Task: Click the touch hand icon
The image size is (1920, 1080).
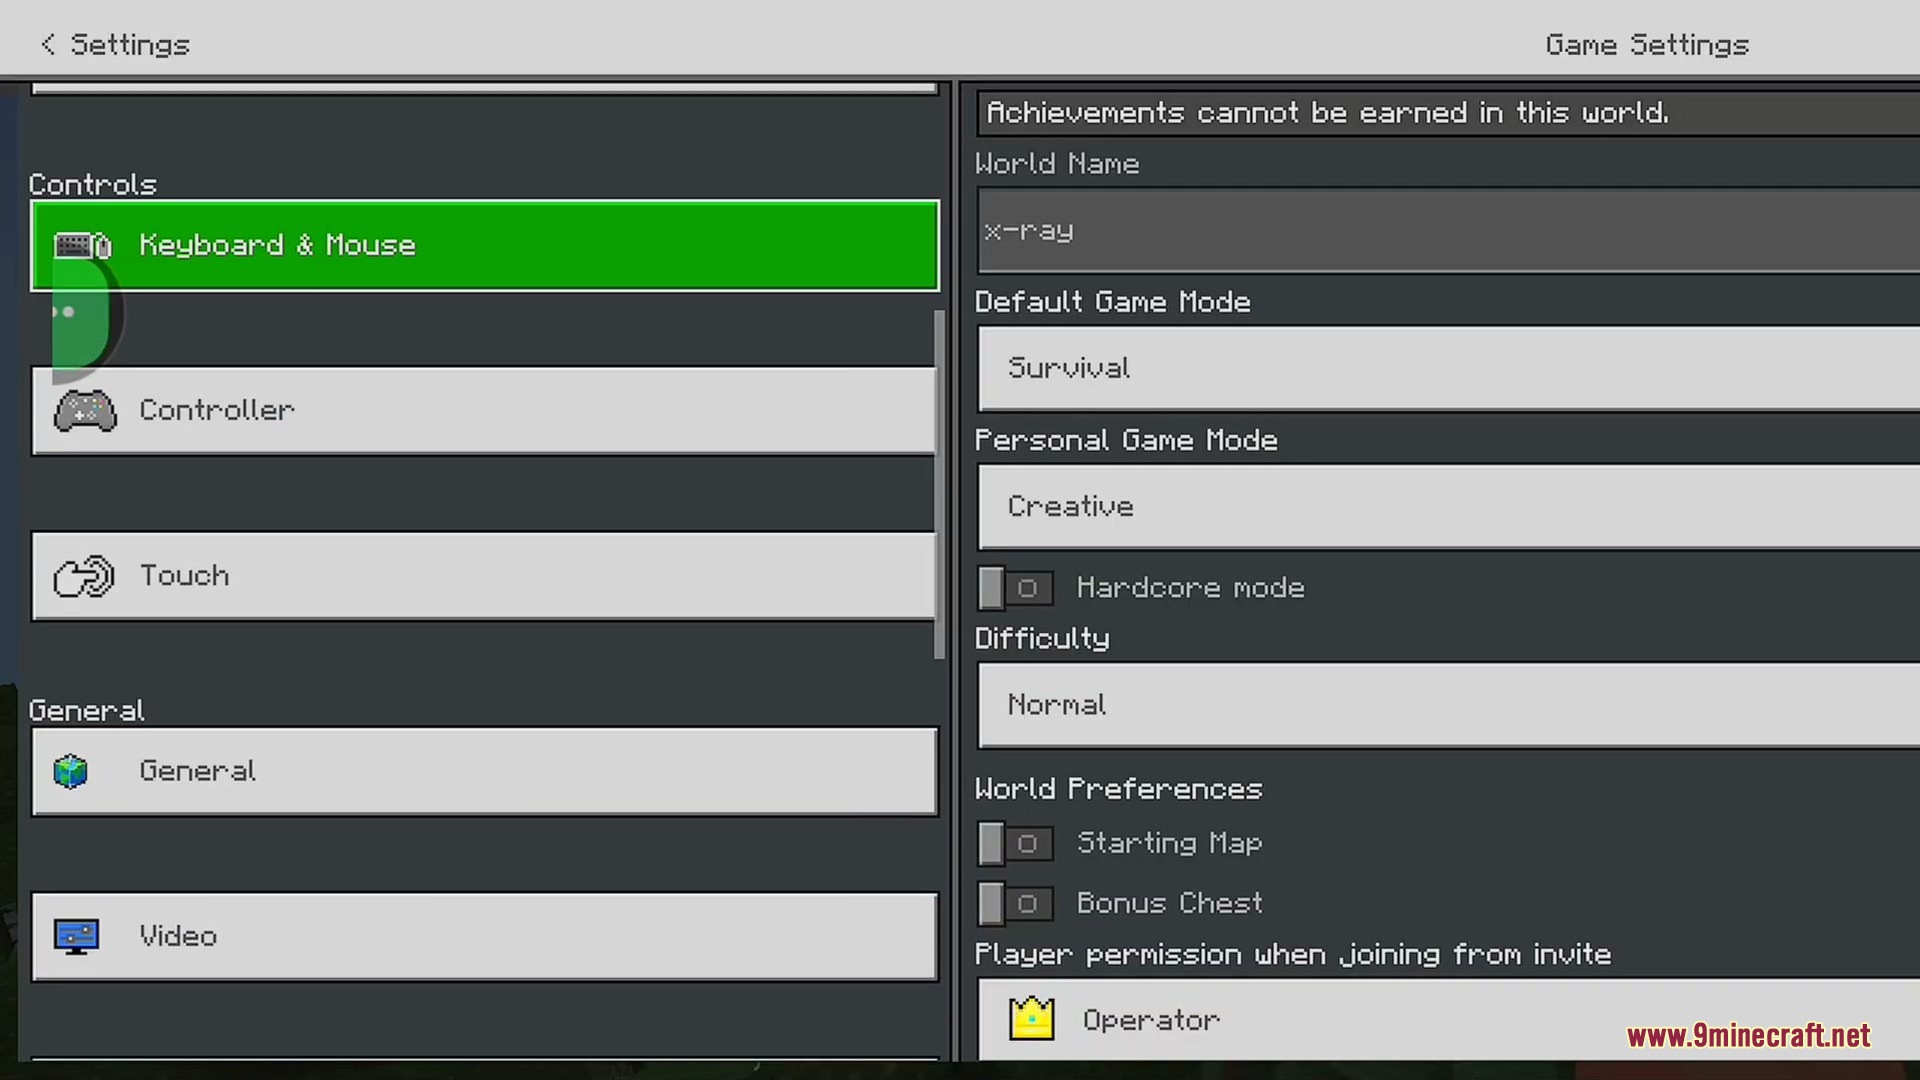Action: point(84,576)
